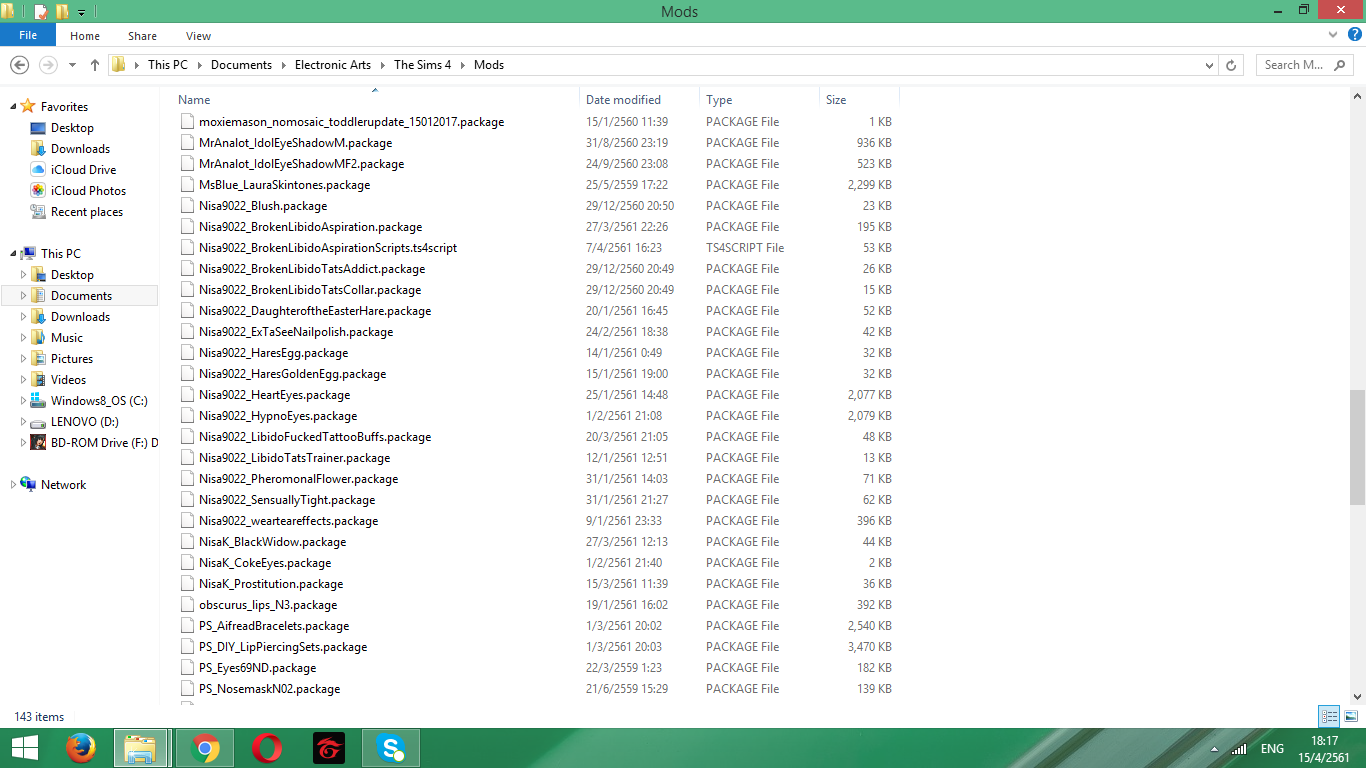Viewport: 1366px width, 768px height.
Task: Go up one folder level
Action: click(95, 65)
